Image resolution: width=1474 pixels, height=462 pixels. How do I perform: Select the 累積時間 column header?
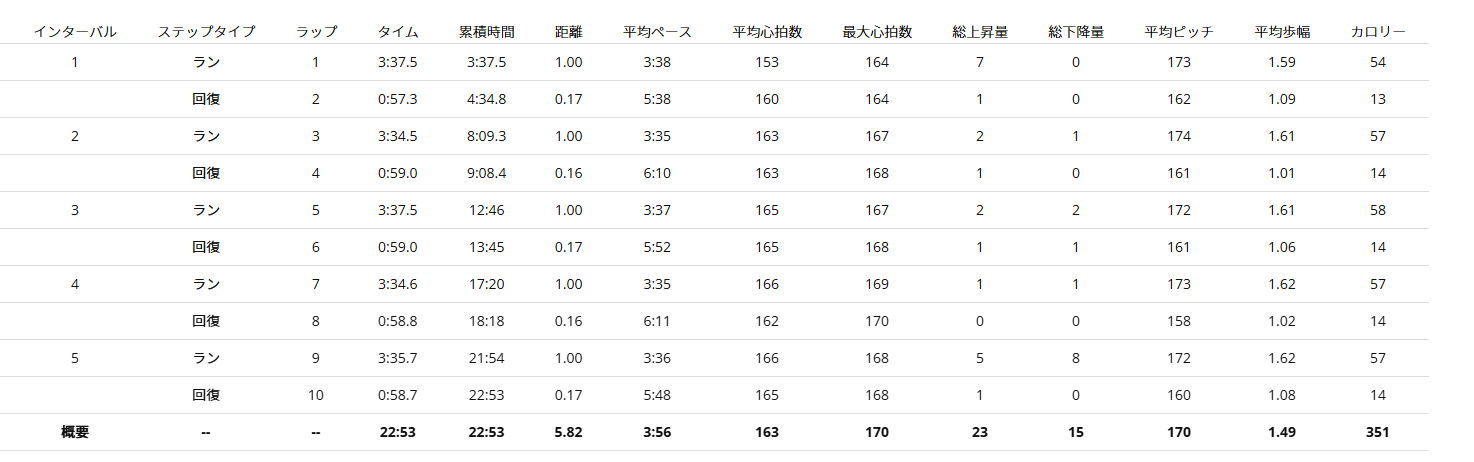487,32
